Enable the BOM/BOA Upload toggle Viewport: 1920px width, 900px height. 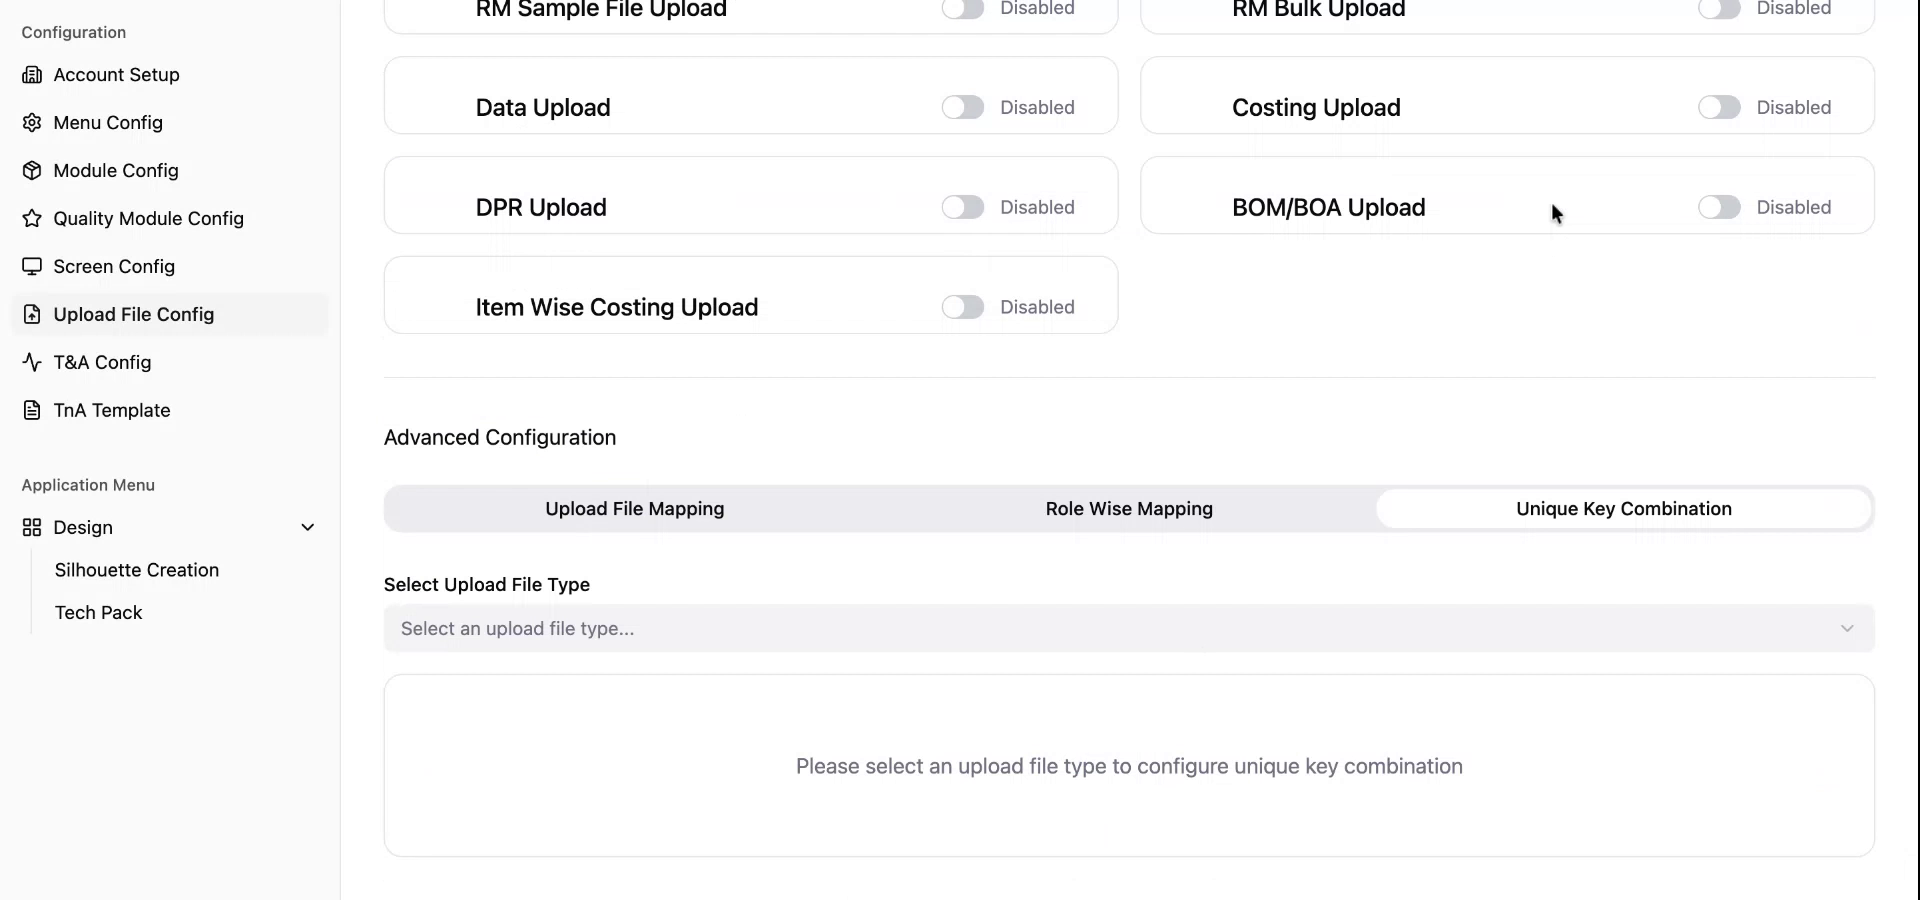tap(1718, 208)
